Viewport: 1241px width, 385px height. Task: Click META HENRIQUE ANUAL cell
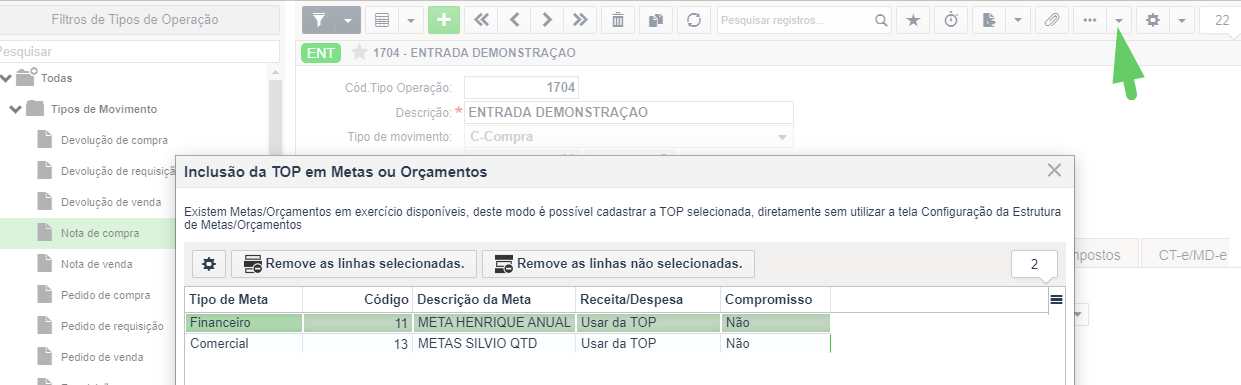pos(494,323)
